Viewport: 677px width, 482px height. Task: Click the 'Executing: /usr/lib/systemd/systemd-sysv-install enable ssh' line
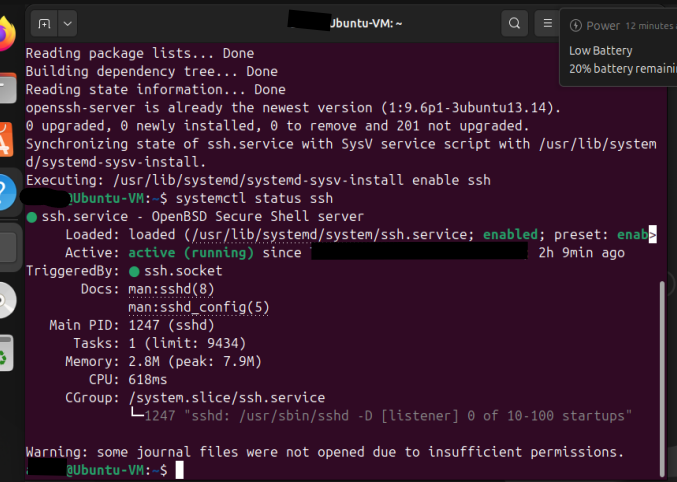pyautogui.click(x=258, y=180)
